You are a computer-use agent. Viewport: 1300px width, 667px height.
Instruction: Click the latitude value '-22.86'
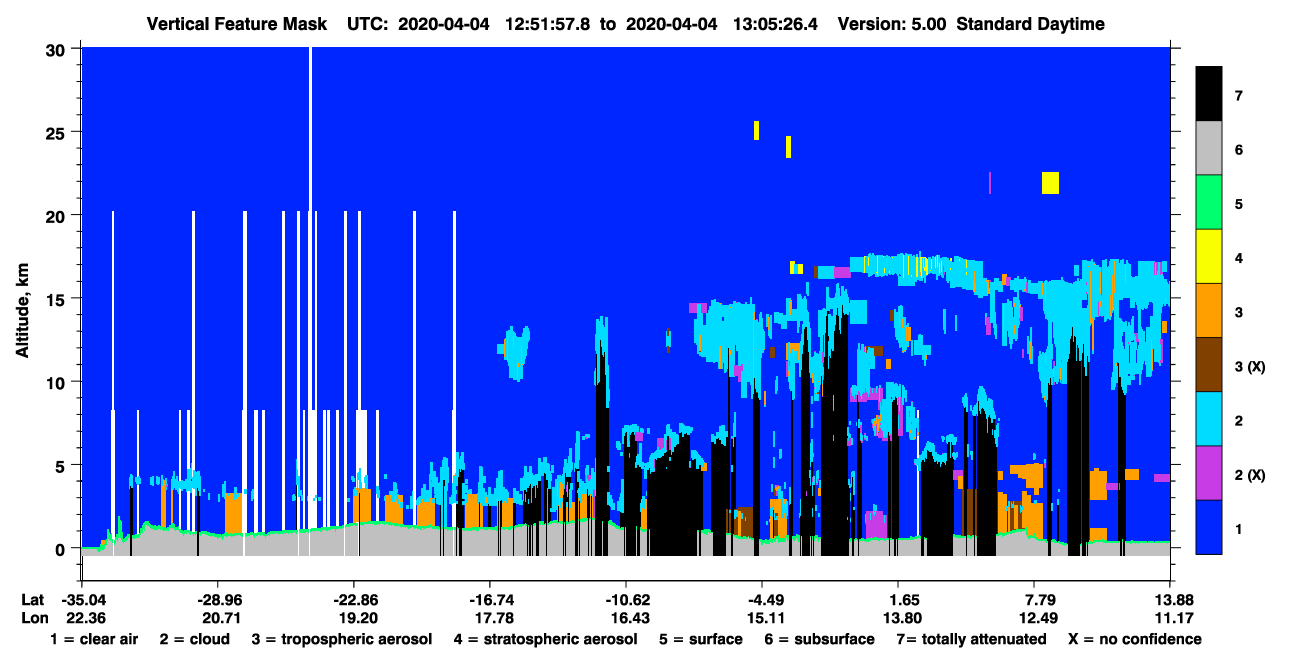click(x=353, y=600)
